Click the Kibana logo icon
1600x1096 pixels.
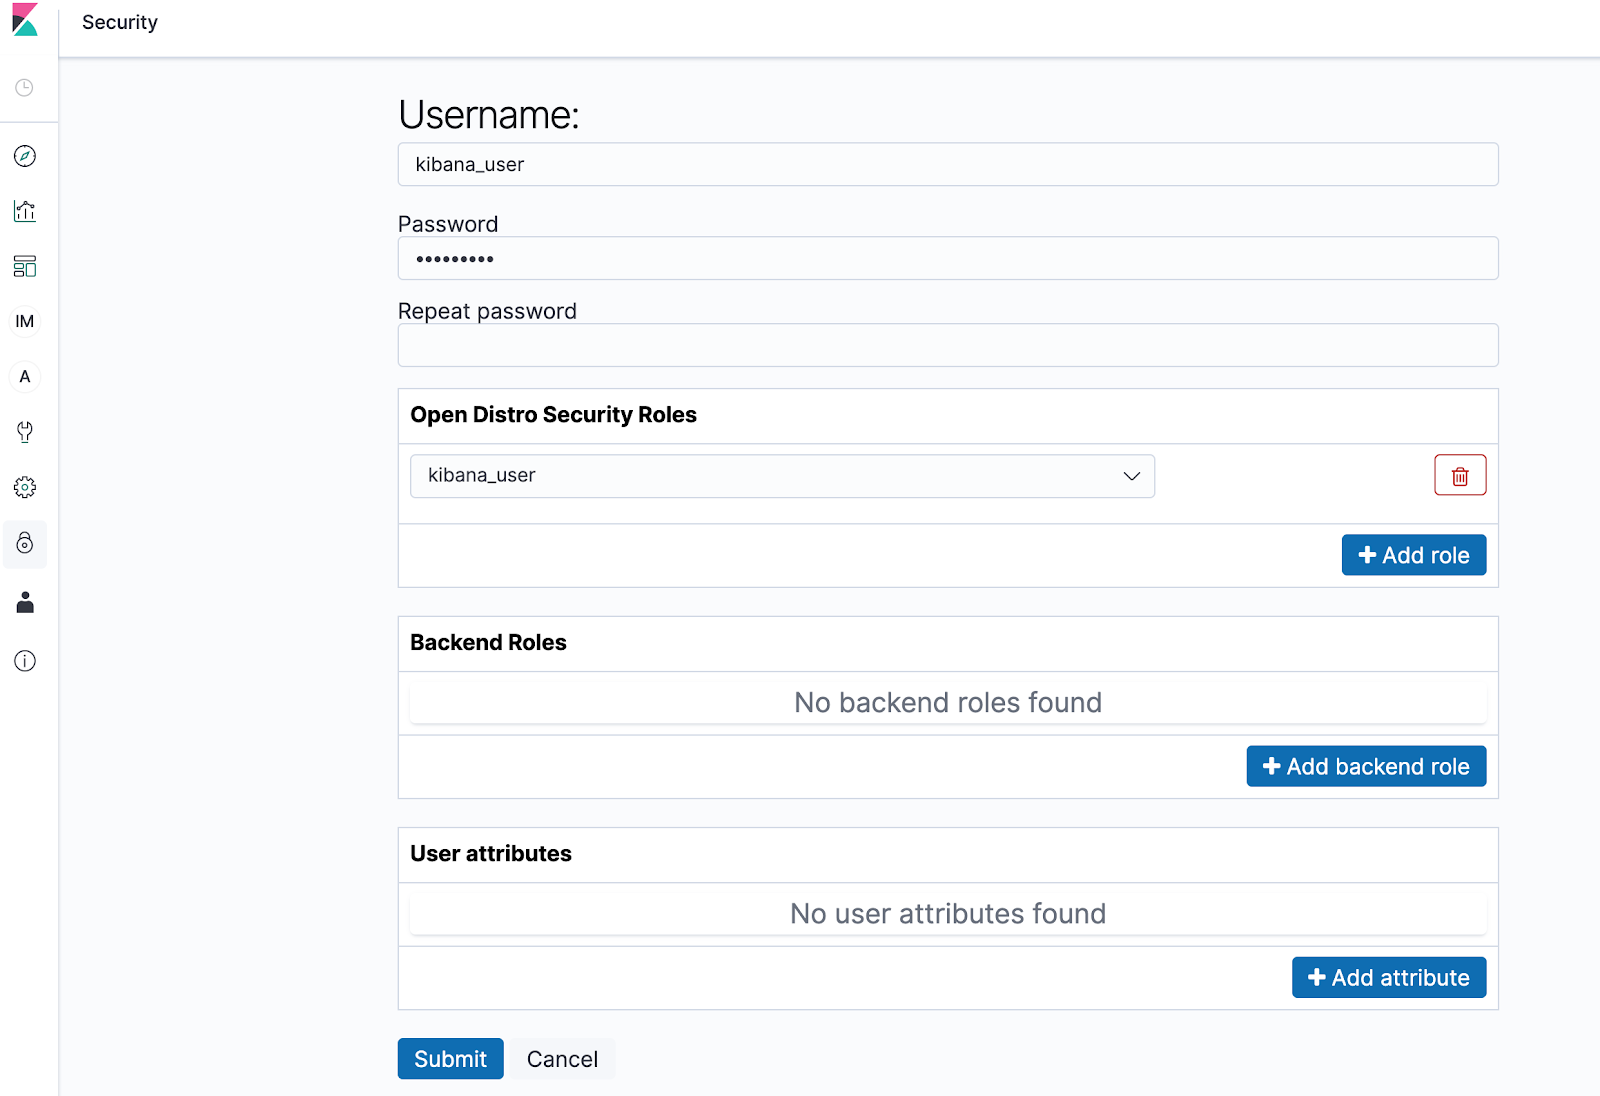pos(25,20)
